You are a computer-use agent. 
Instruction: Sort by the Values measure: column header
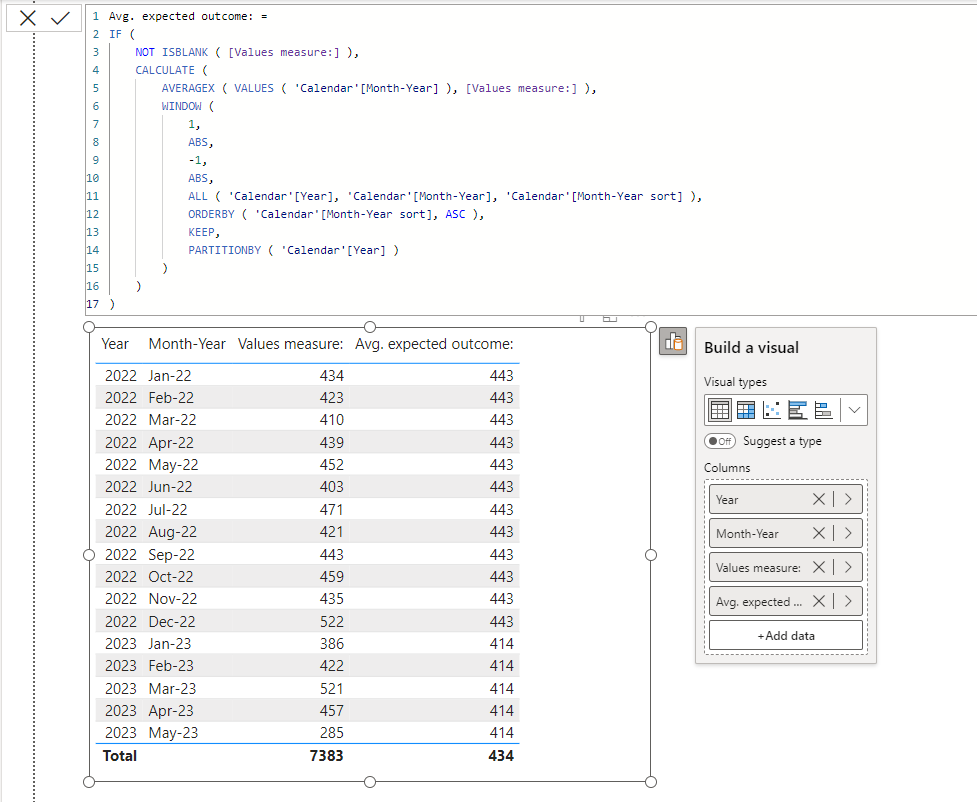pyautogui.click(x=290, y=344)
